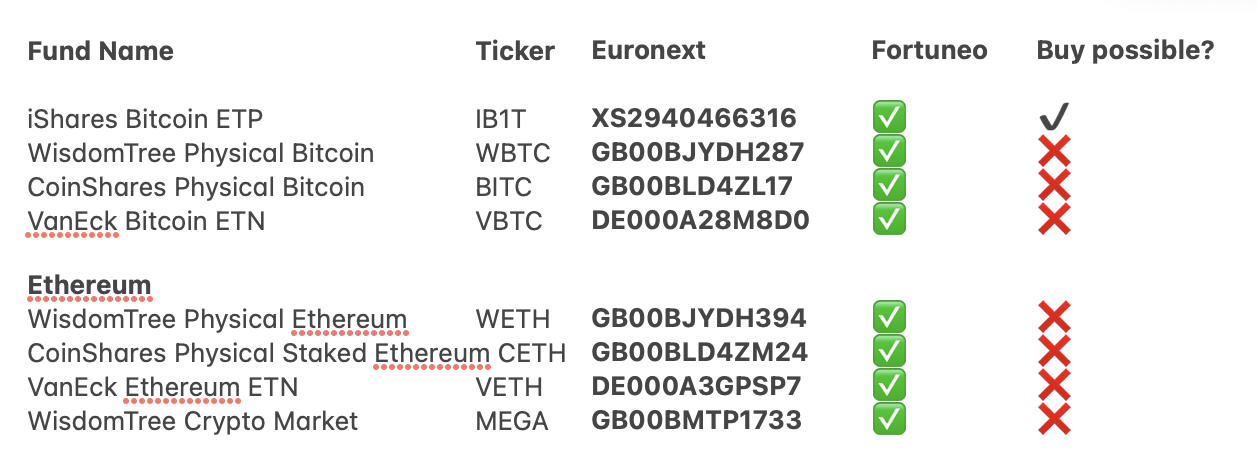Click ISIN code GB00BMTP1733

696,420
